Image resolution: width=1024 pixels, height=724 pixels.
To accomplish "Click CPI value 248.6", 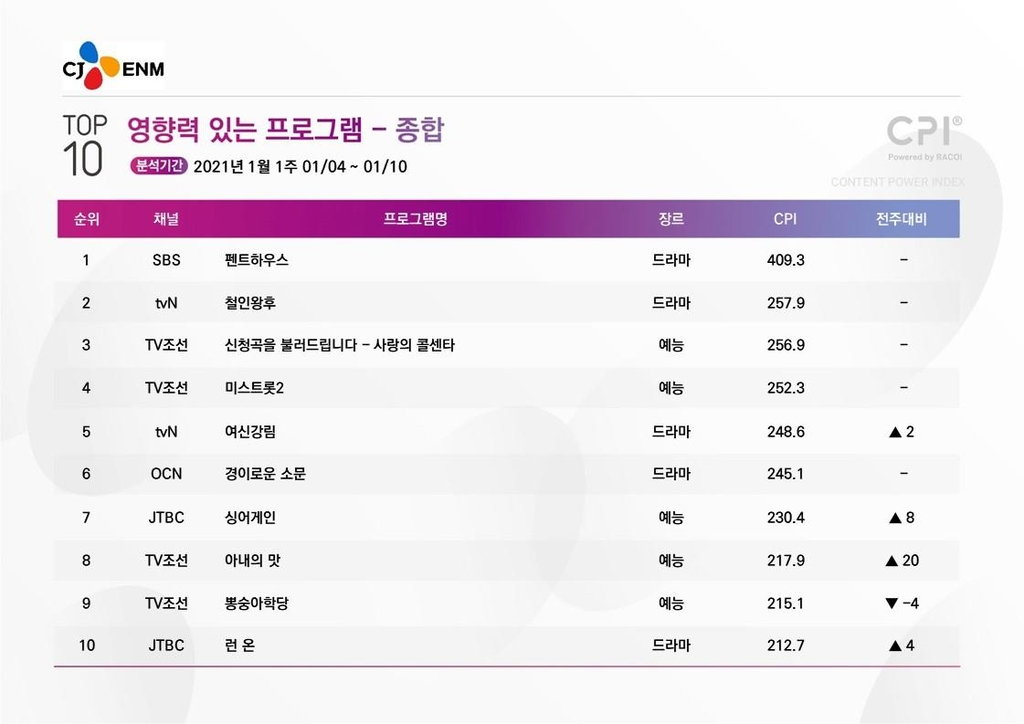I will pos(786,432).
